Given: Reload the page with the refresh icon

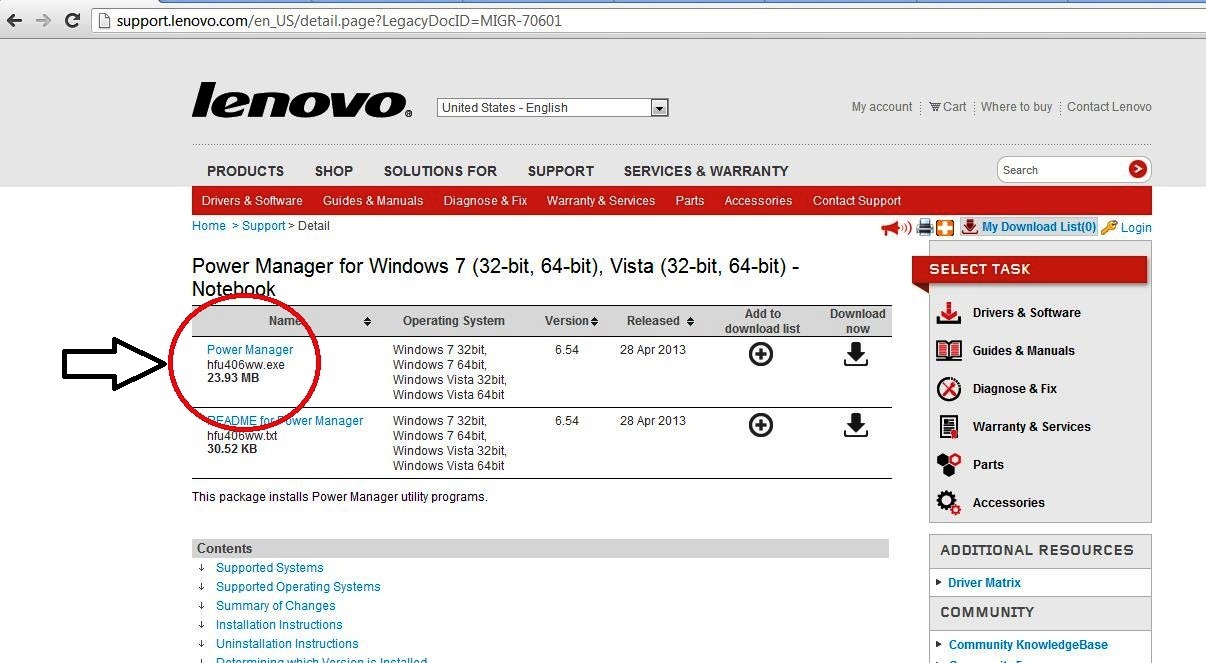Looking at the screenshot, I should (x=72, y=21).
